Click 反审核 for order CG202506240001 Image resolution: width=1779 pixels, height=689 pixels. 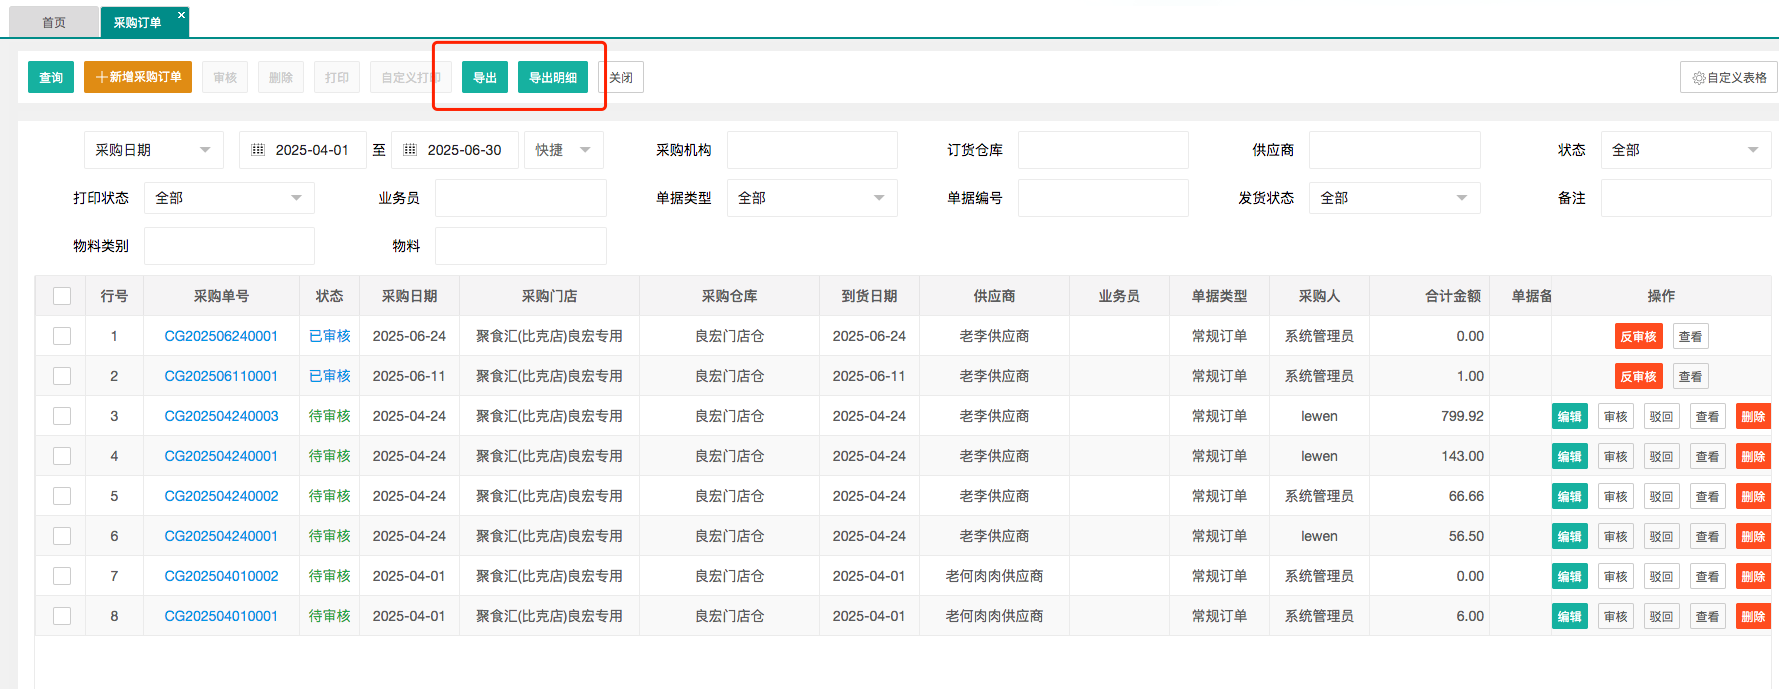coord(1638,336)
